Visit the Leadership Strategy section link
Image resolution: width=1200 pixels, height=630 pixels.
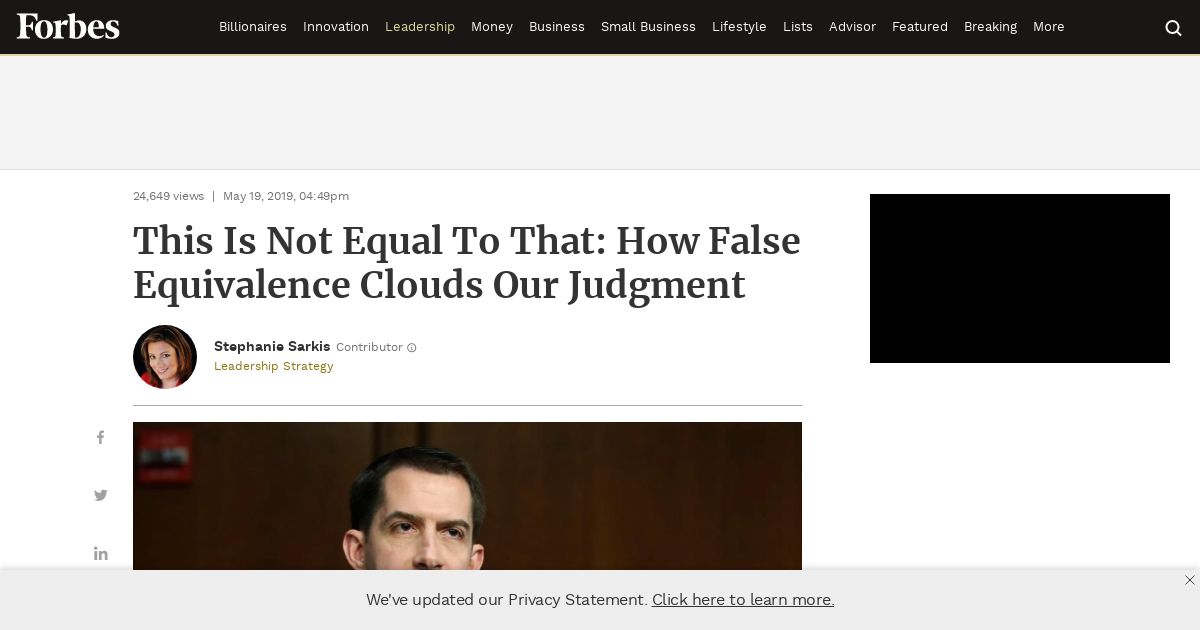(x=274, y=366)
